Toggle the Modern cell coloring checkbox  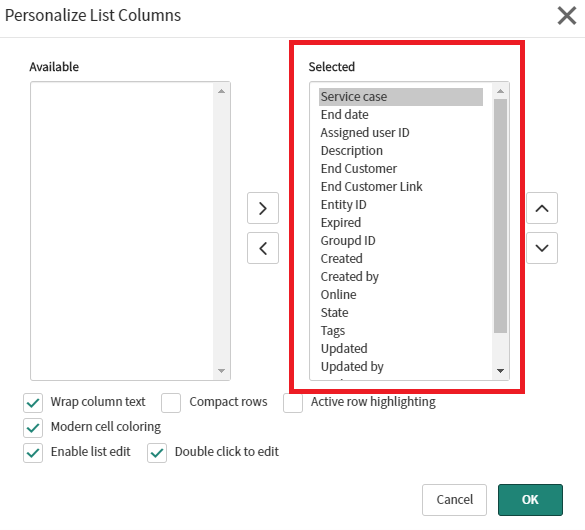[33, 427]
